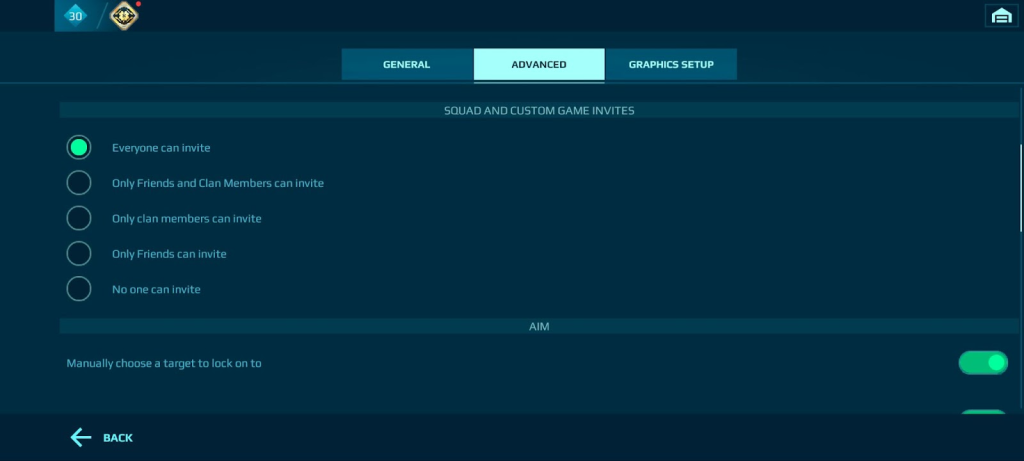
Task: Click the vertical scrollbar on the right edge
Action: click(1020, 190)
